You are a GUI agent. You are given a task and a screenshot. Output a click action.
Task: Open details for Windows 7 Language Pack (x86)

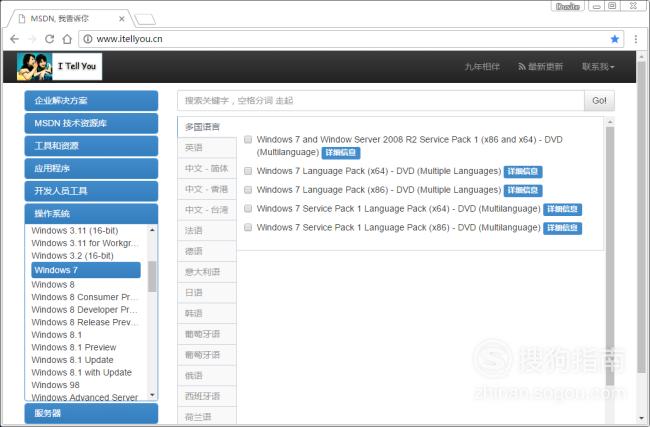click(523, 191)
